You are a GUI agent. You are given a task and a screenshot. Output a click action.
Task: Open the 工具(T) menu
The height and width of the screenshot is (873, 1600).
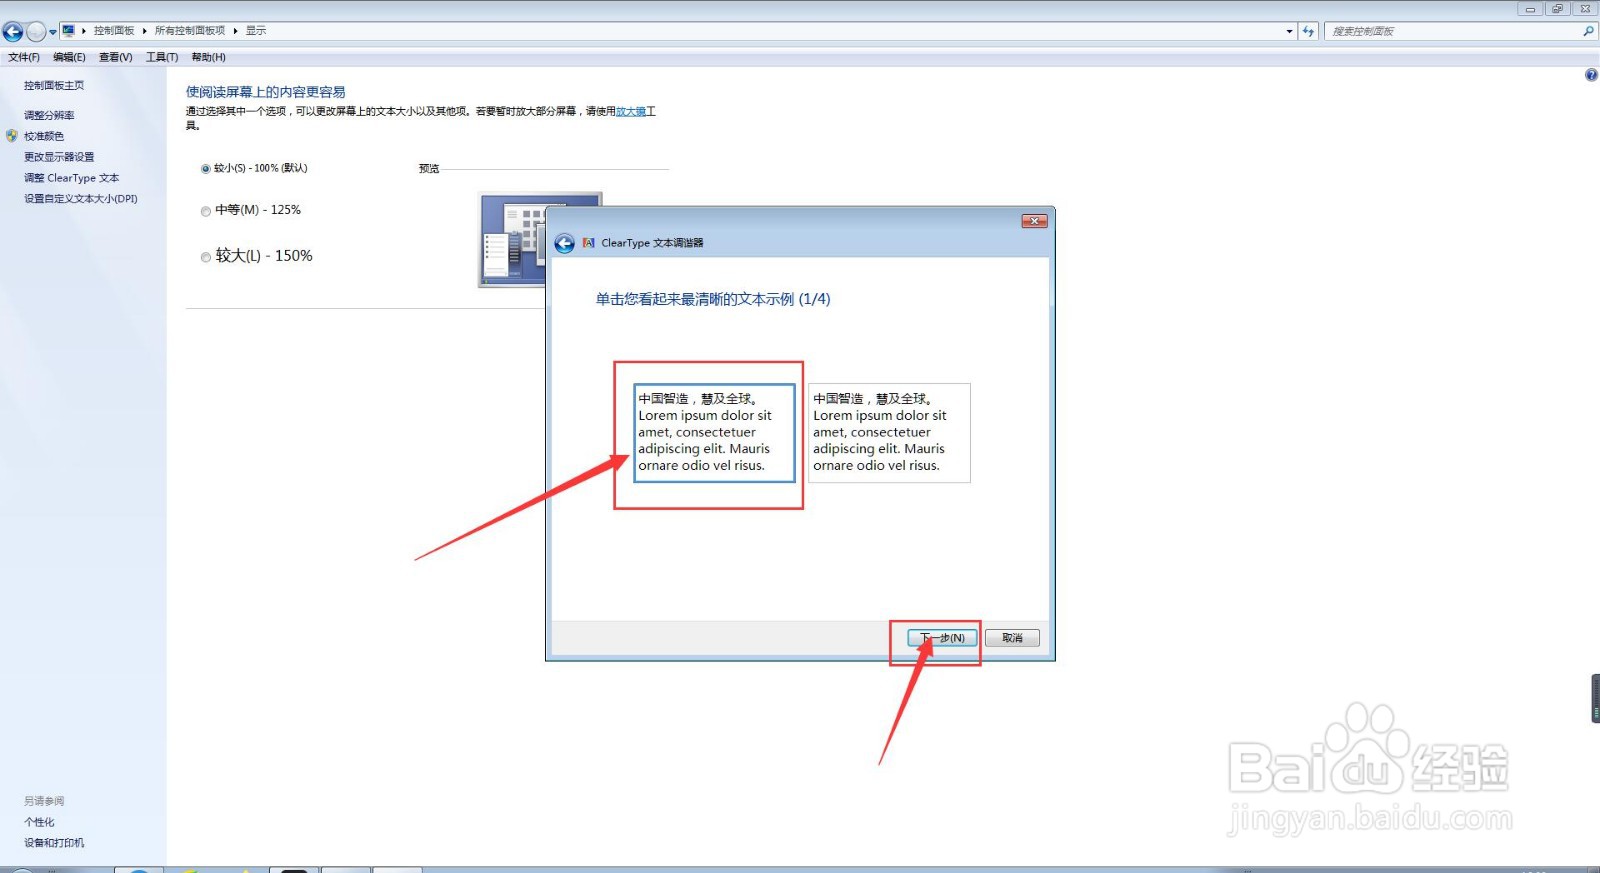[x=162, y=57]
